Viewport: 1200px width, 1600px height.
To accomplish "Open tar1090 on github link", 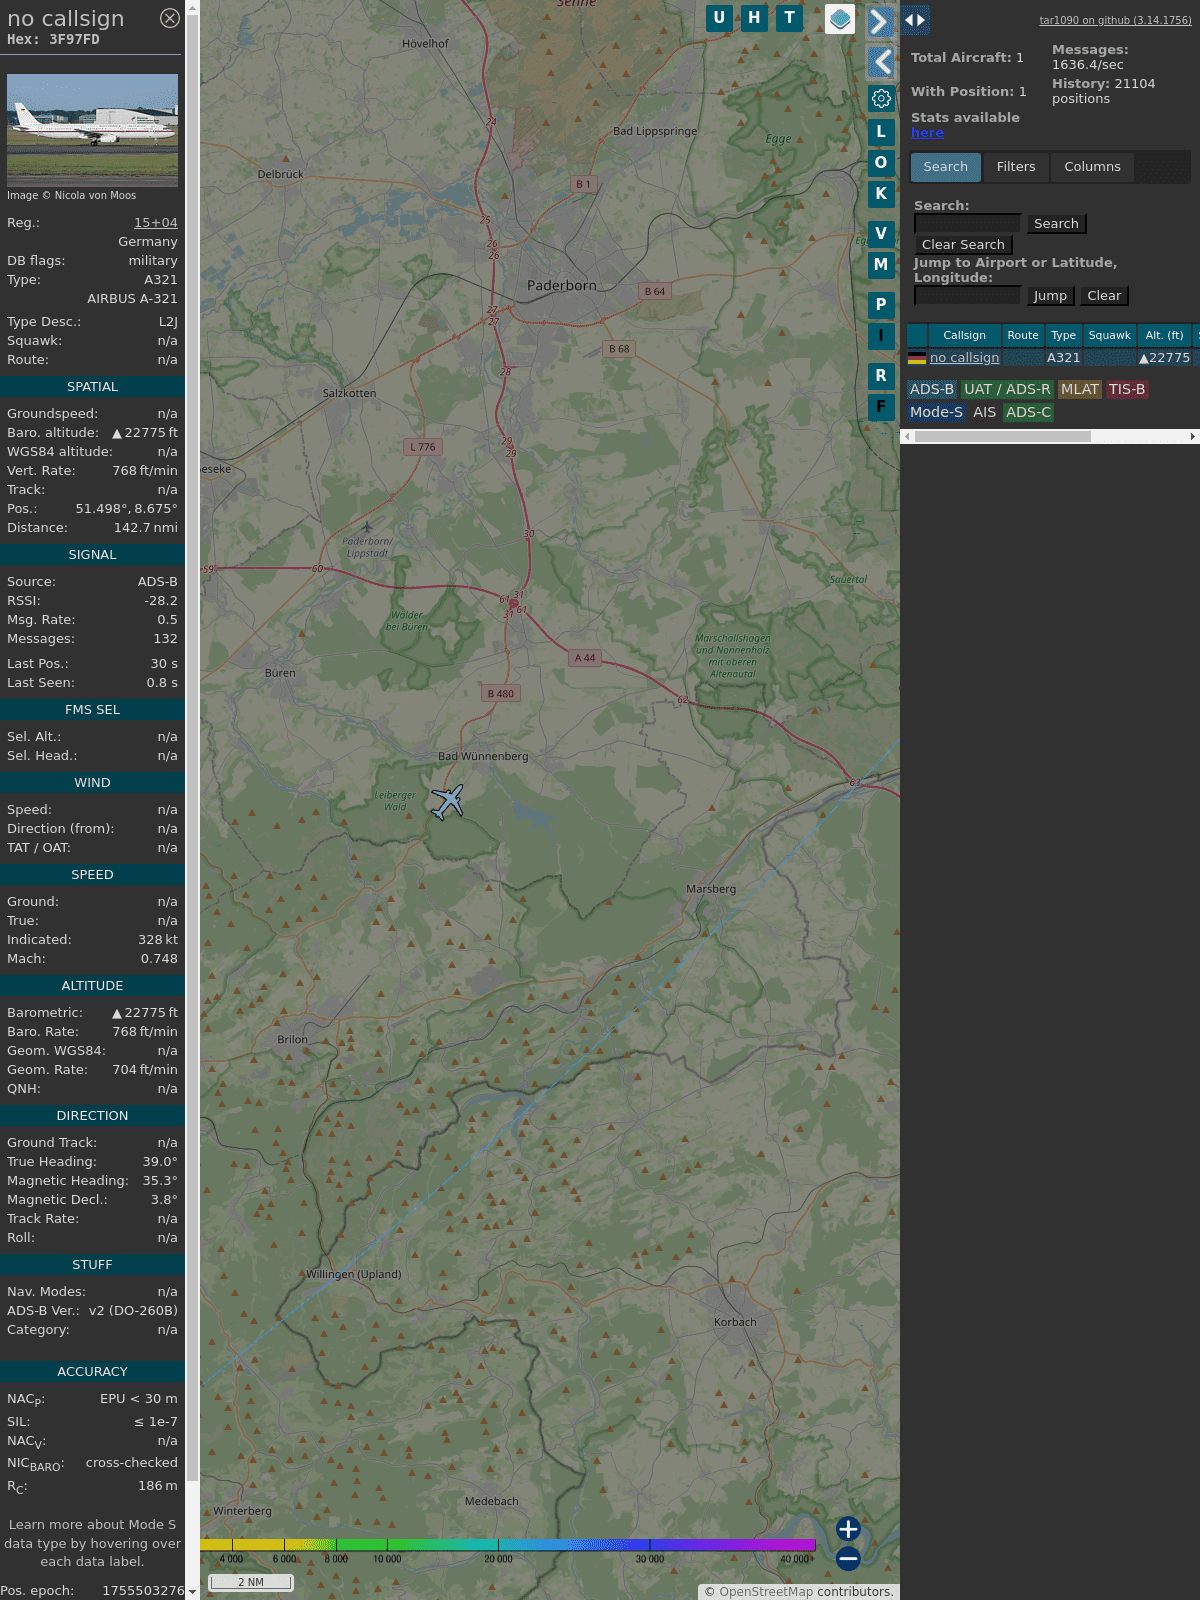I will pos(1115,20).
